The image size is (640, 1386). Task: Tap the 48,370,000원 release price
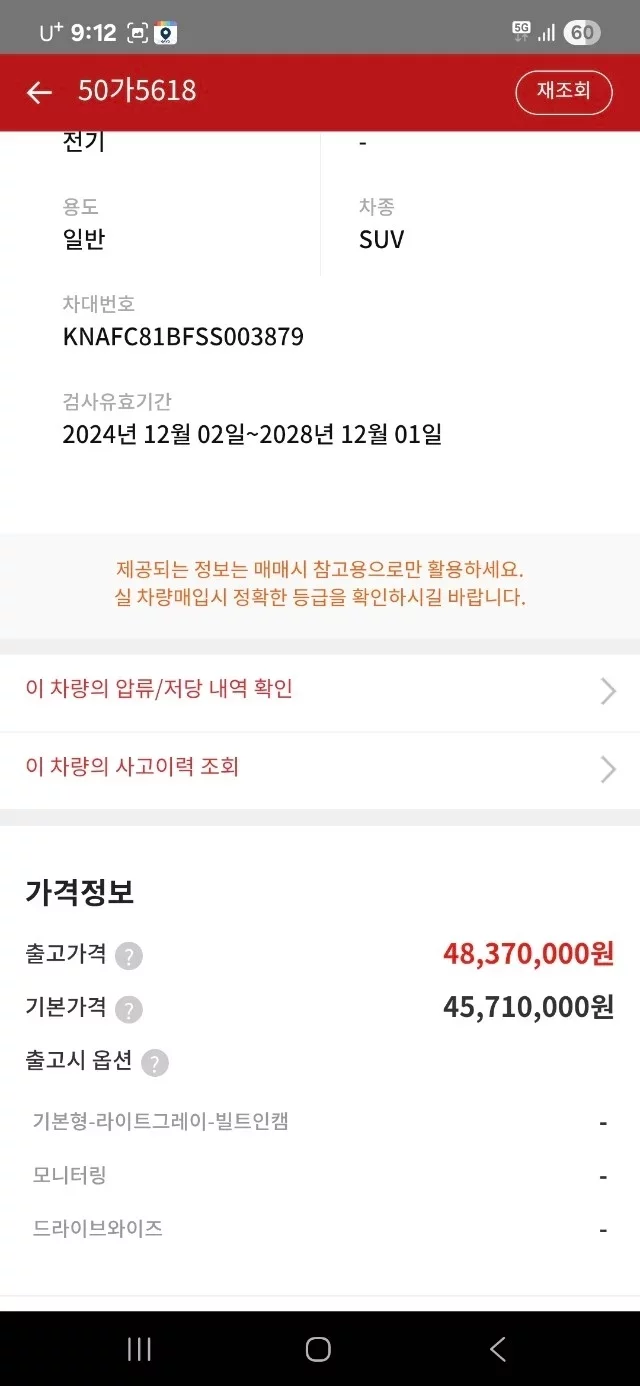(528, 954)
